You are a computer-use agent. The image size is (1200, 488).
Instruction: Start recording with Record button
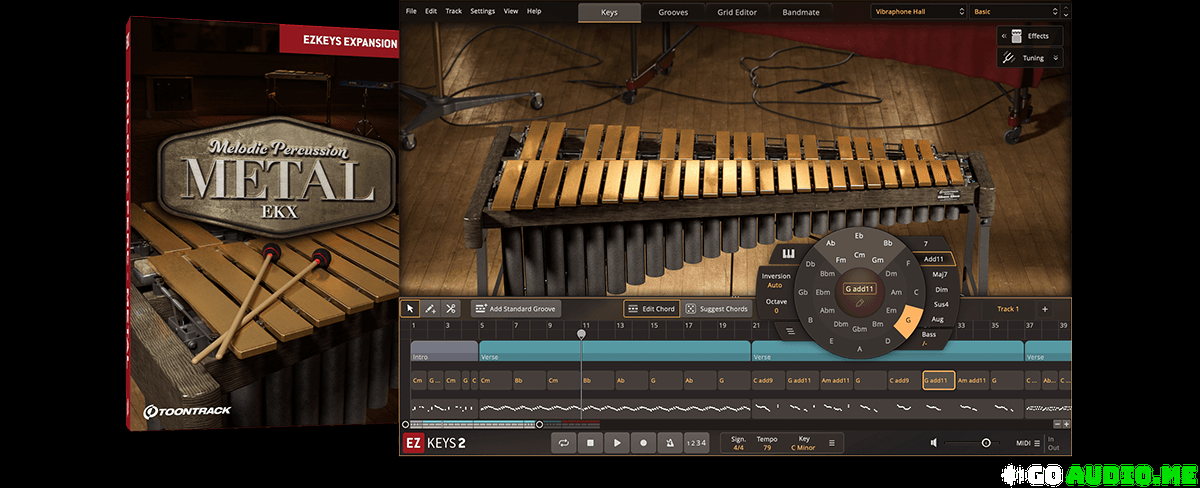click(643, 442)
